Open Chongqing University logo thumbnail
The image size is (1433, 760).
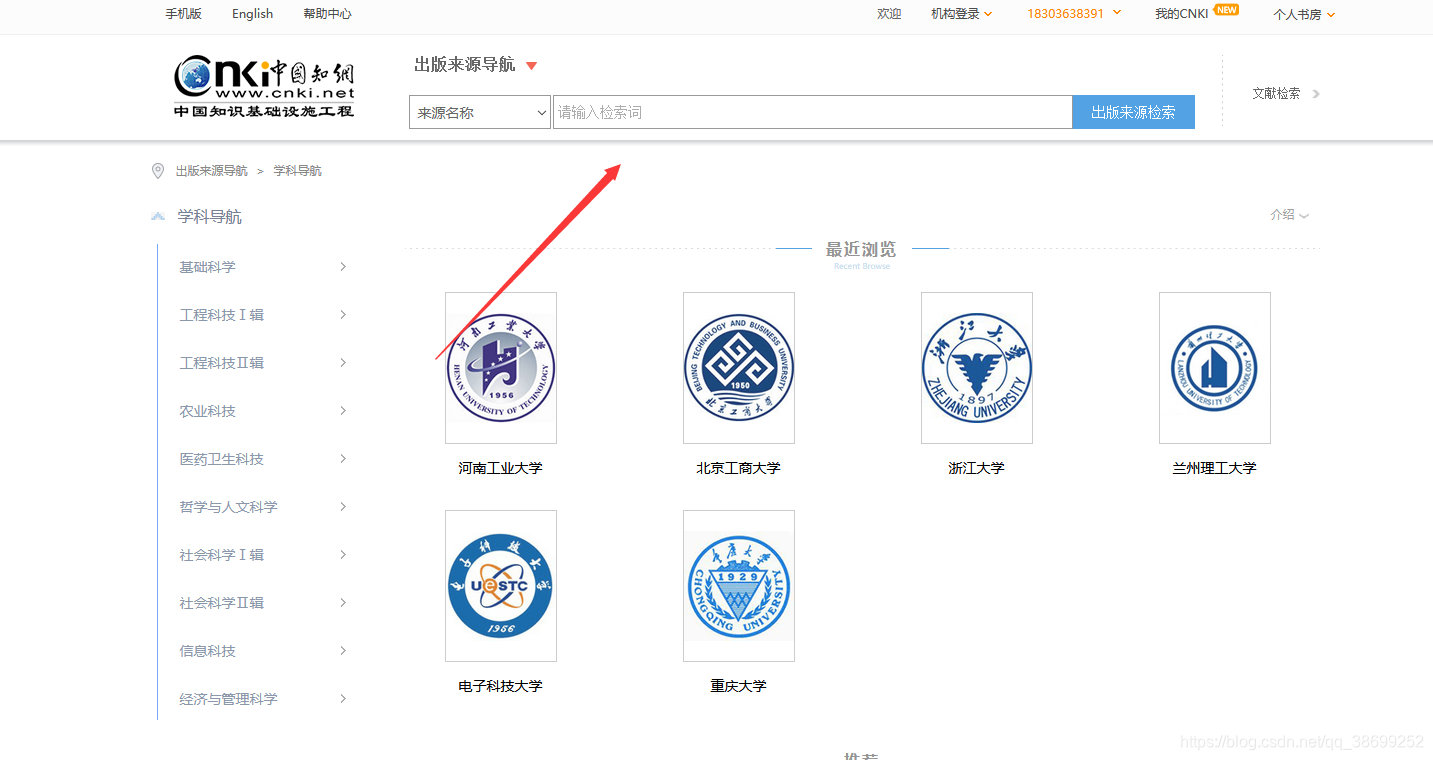(x=739, y=586)
